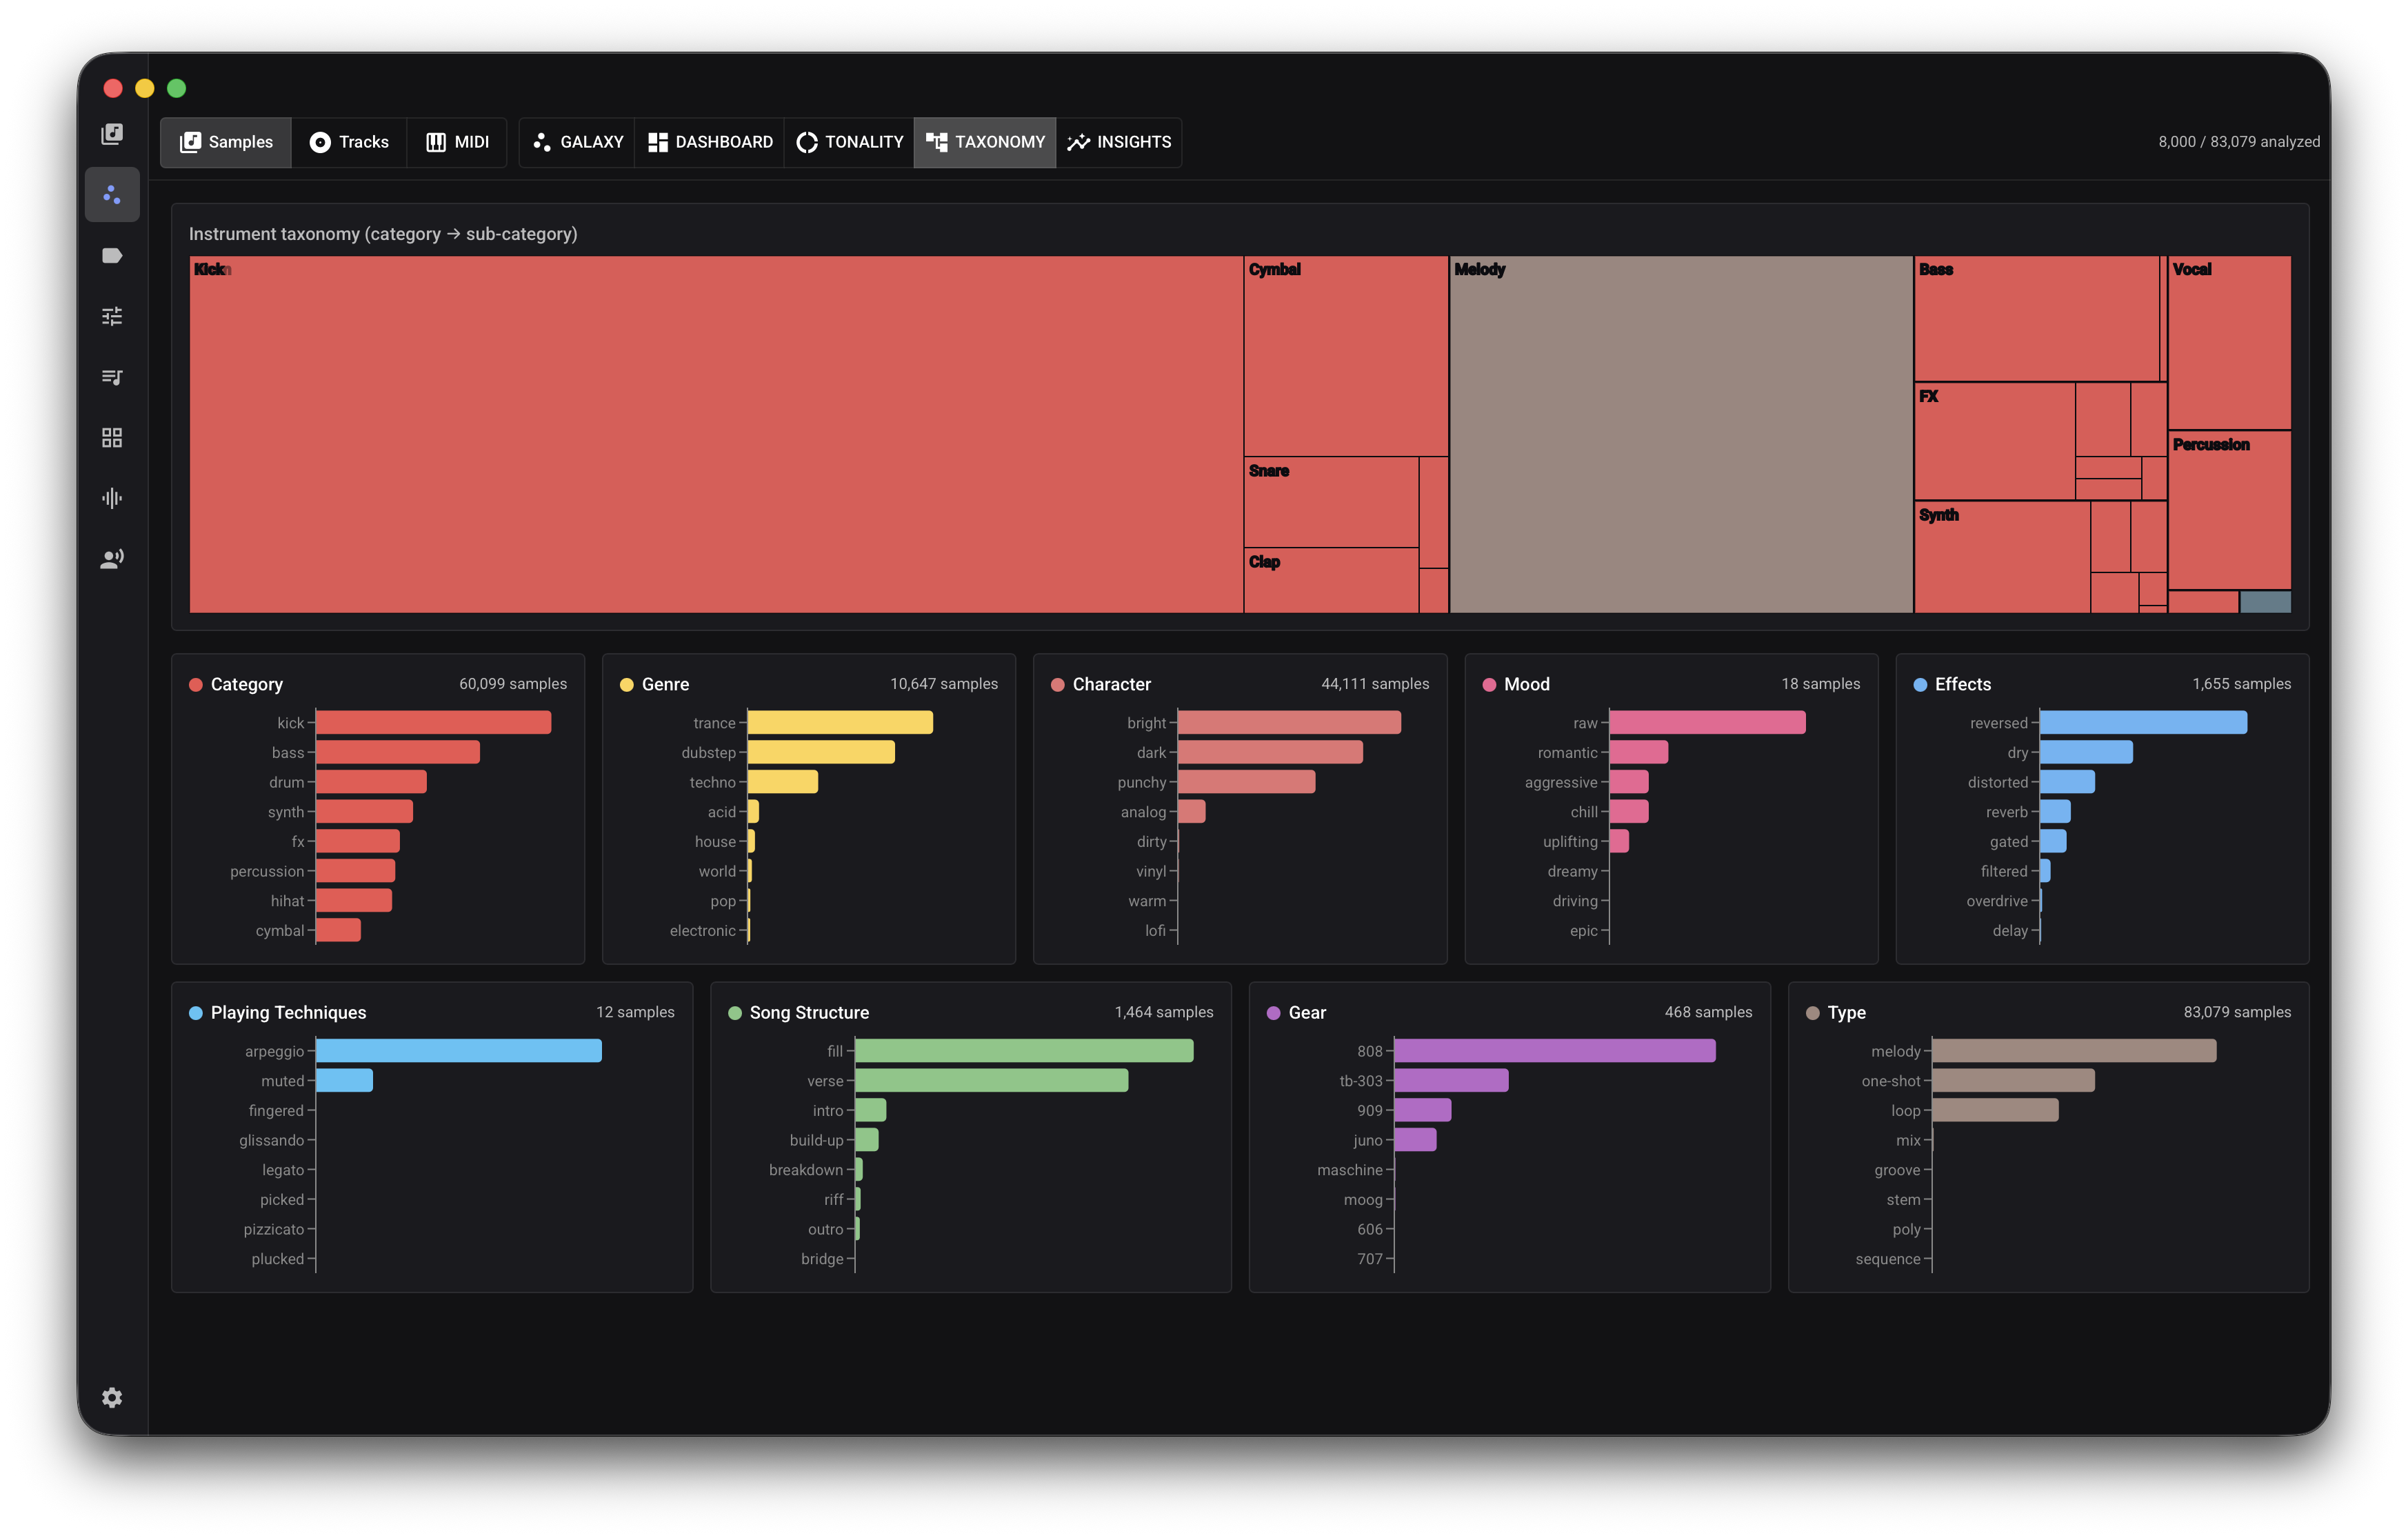This screenshot has height=1538, width=2408.
Task: Click the punchy bar in Character chart
Action: coord(1247,782)
